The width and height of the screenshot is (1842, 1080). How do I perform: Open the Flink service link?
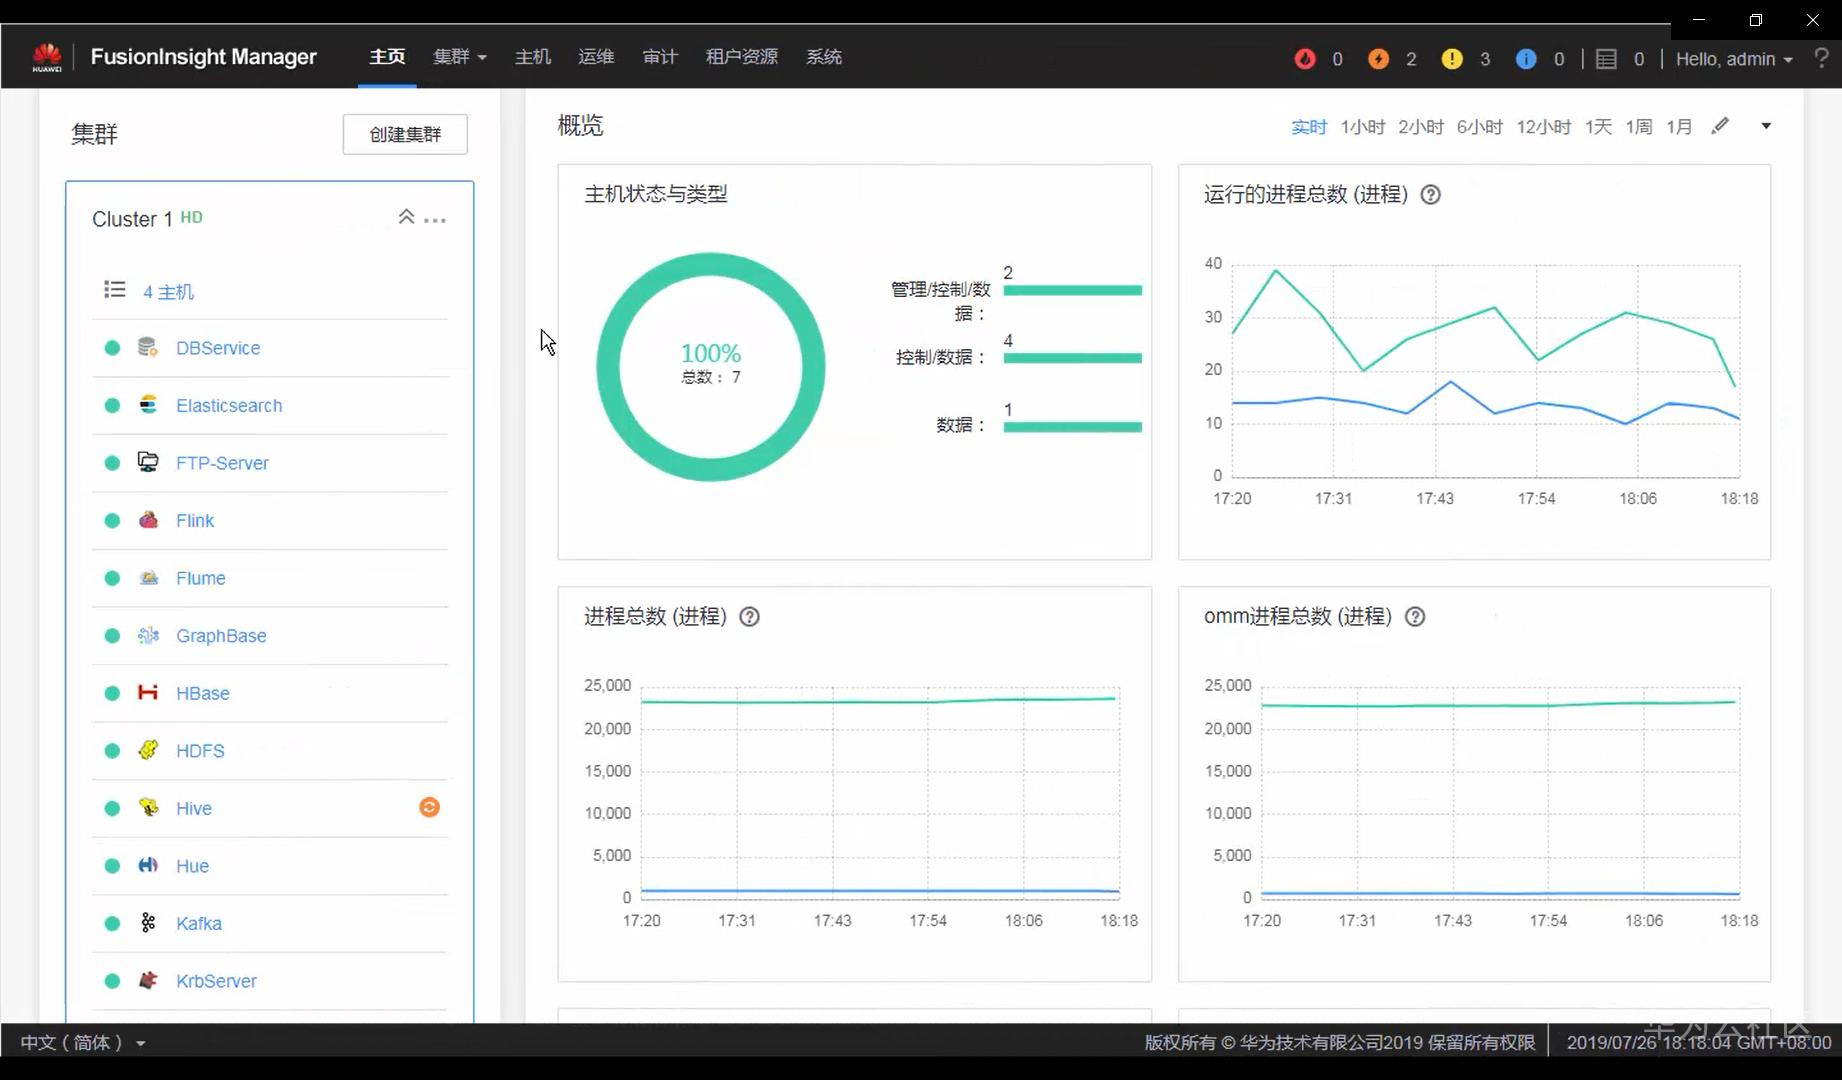pyautogui.click(x=195, y=521)
